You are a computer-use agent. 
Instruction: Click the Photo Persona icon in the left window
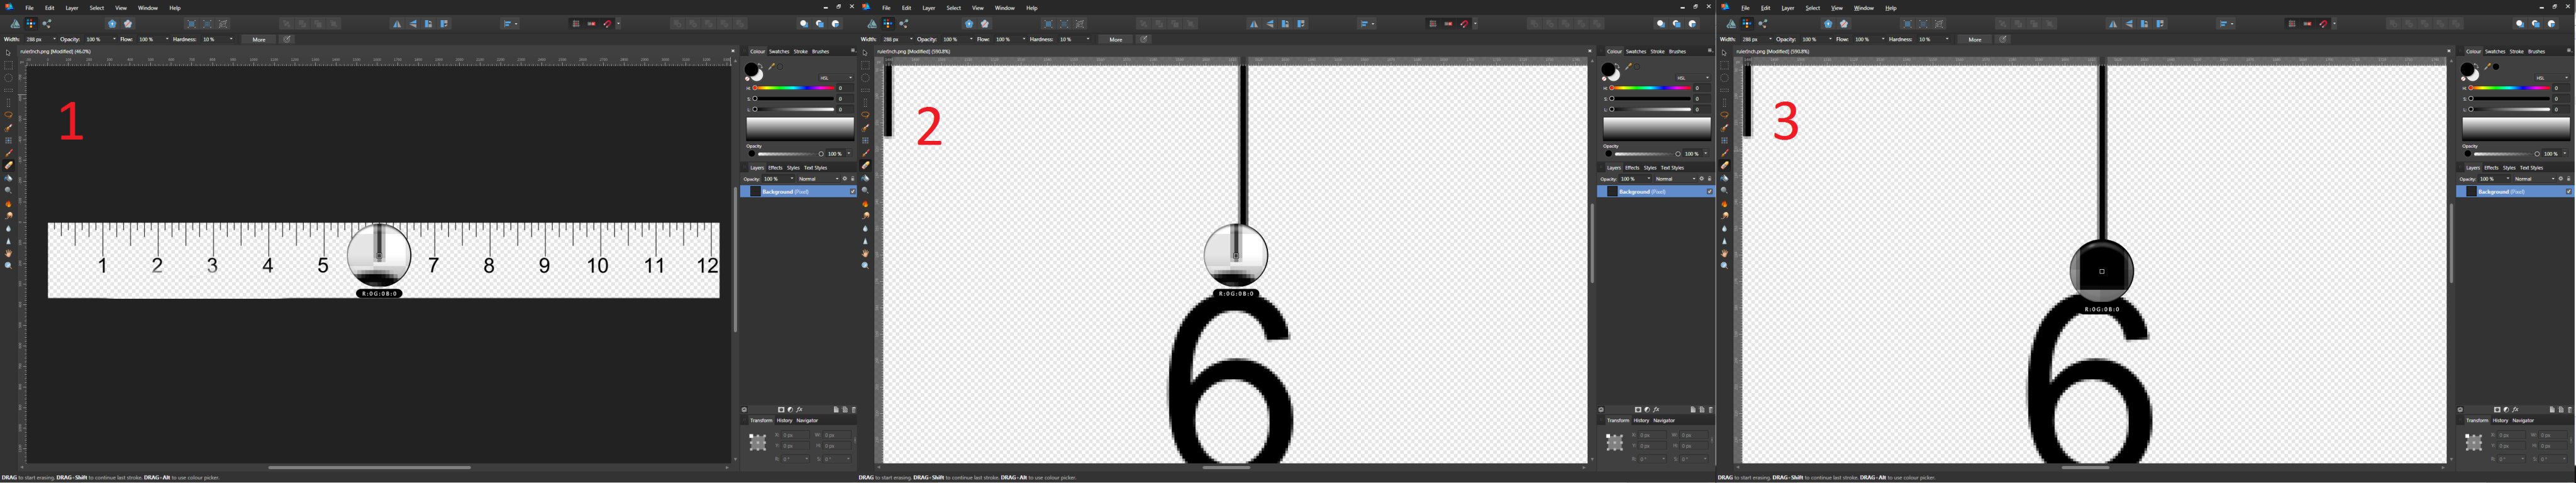(15, 23)
